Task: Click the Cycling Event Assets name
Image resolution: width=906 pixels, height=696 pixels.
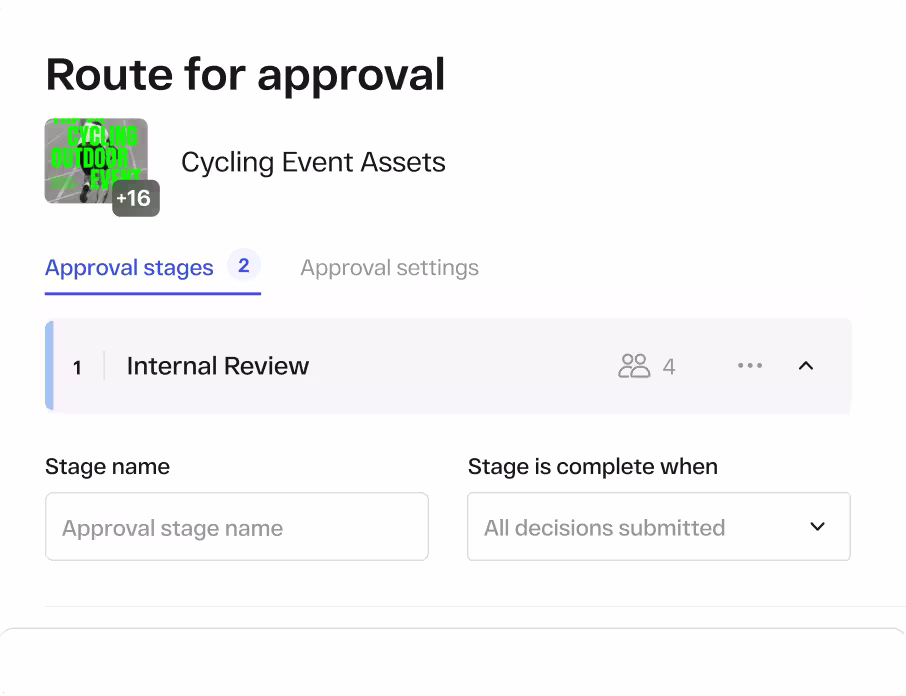Action: 313,162
